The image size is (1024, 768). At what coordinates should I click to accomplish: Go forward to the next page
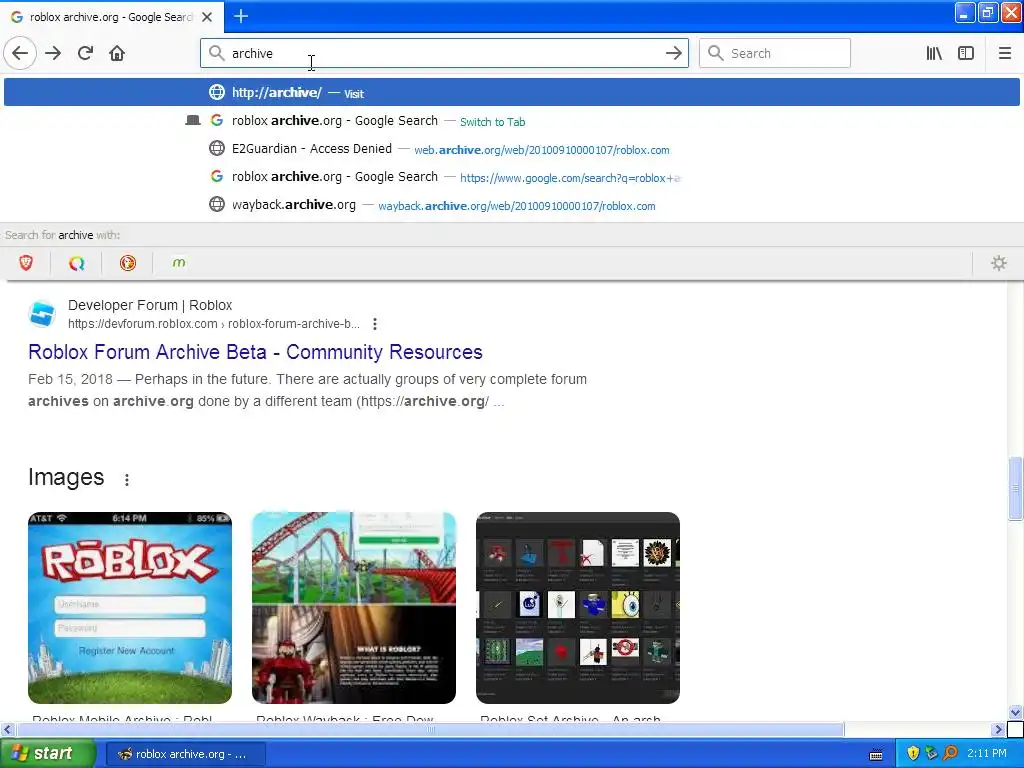click(53, 53)
